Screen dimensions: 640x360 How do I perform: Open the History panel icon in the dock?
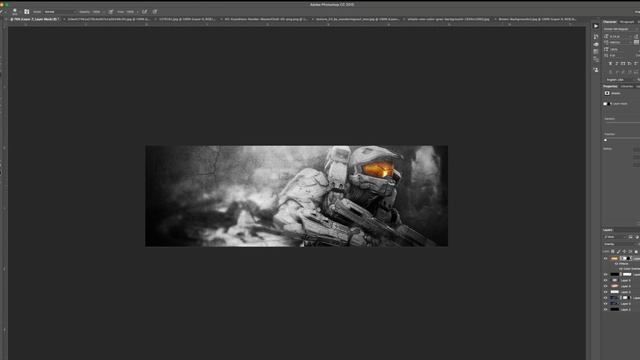(596, 37)
